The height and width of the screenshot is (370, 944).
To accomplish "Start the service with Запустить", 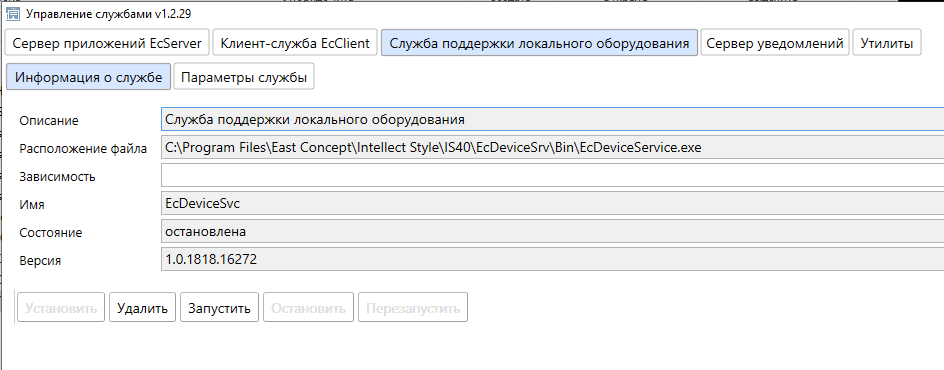I will click(x=219, y=309).
